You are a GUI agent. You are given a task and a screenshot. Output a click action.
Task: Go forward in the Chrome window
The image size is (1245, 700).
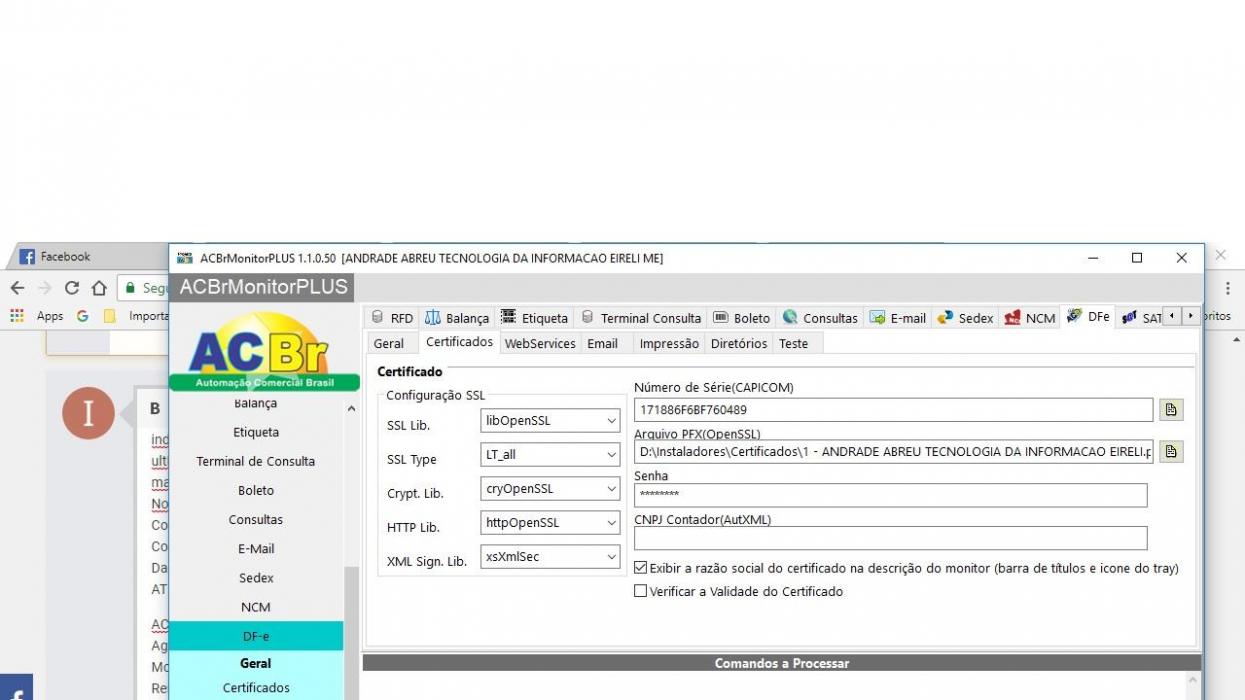tap(44, 288)
